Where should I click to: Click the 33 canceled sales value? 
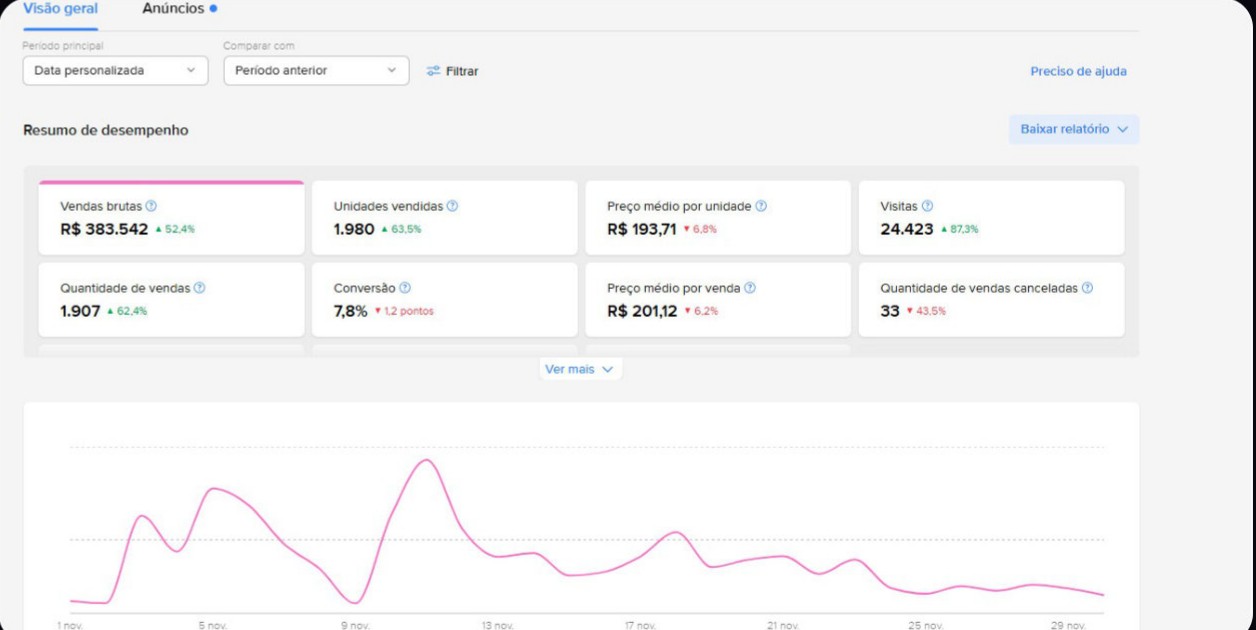[890, 311]
